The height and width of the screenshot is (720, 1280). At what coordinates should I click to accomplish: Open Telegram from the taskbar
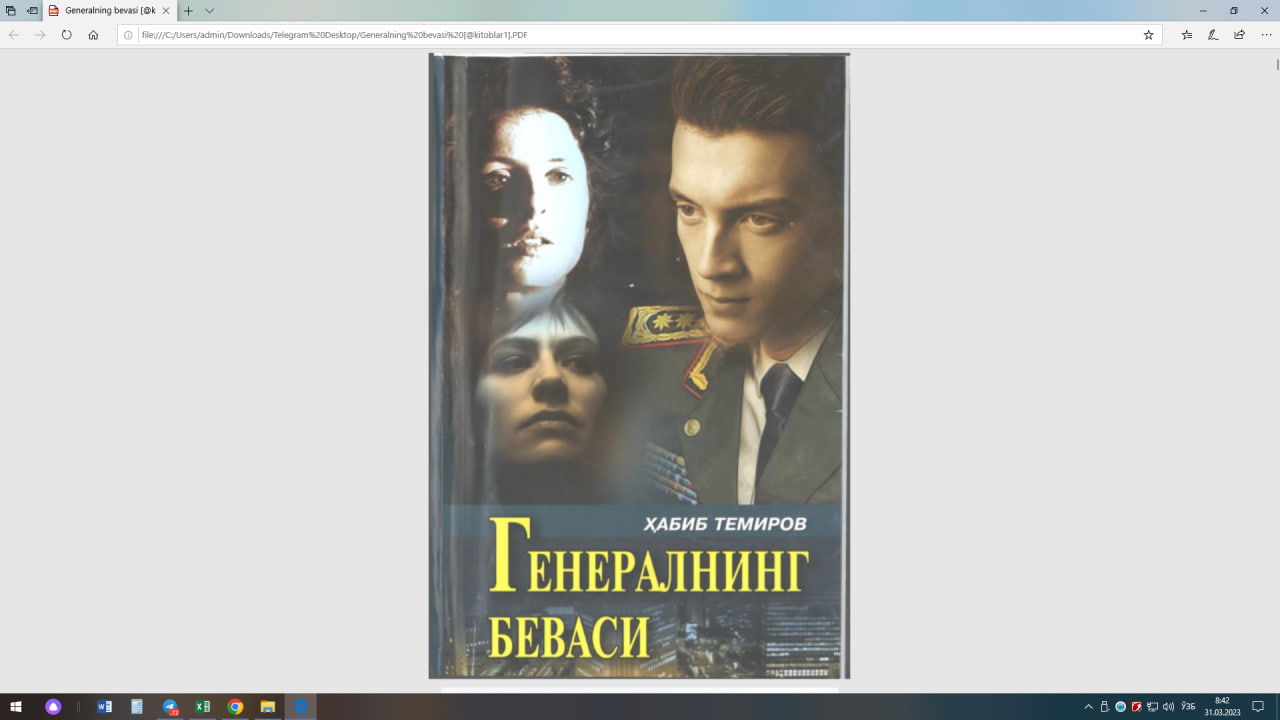click(x=168, y=707)
